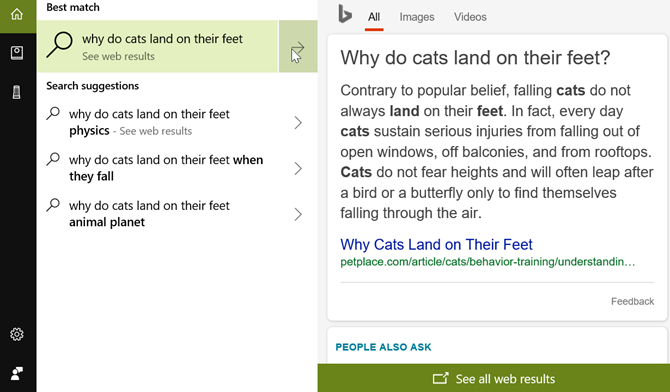Open 'Why Cats Land on Their Feet' link
The height and width of the screenshot is (392, 670).
click(x=436, y=245)
